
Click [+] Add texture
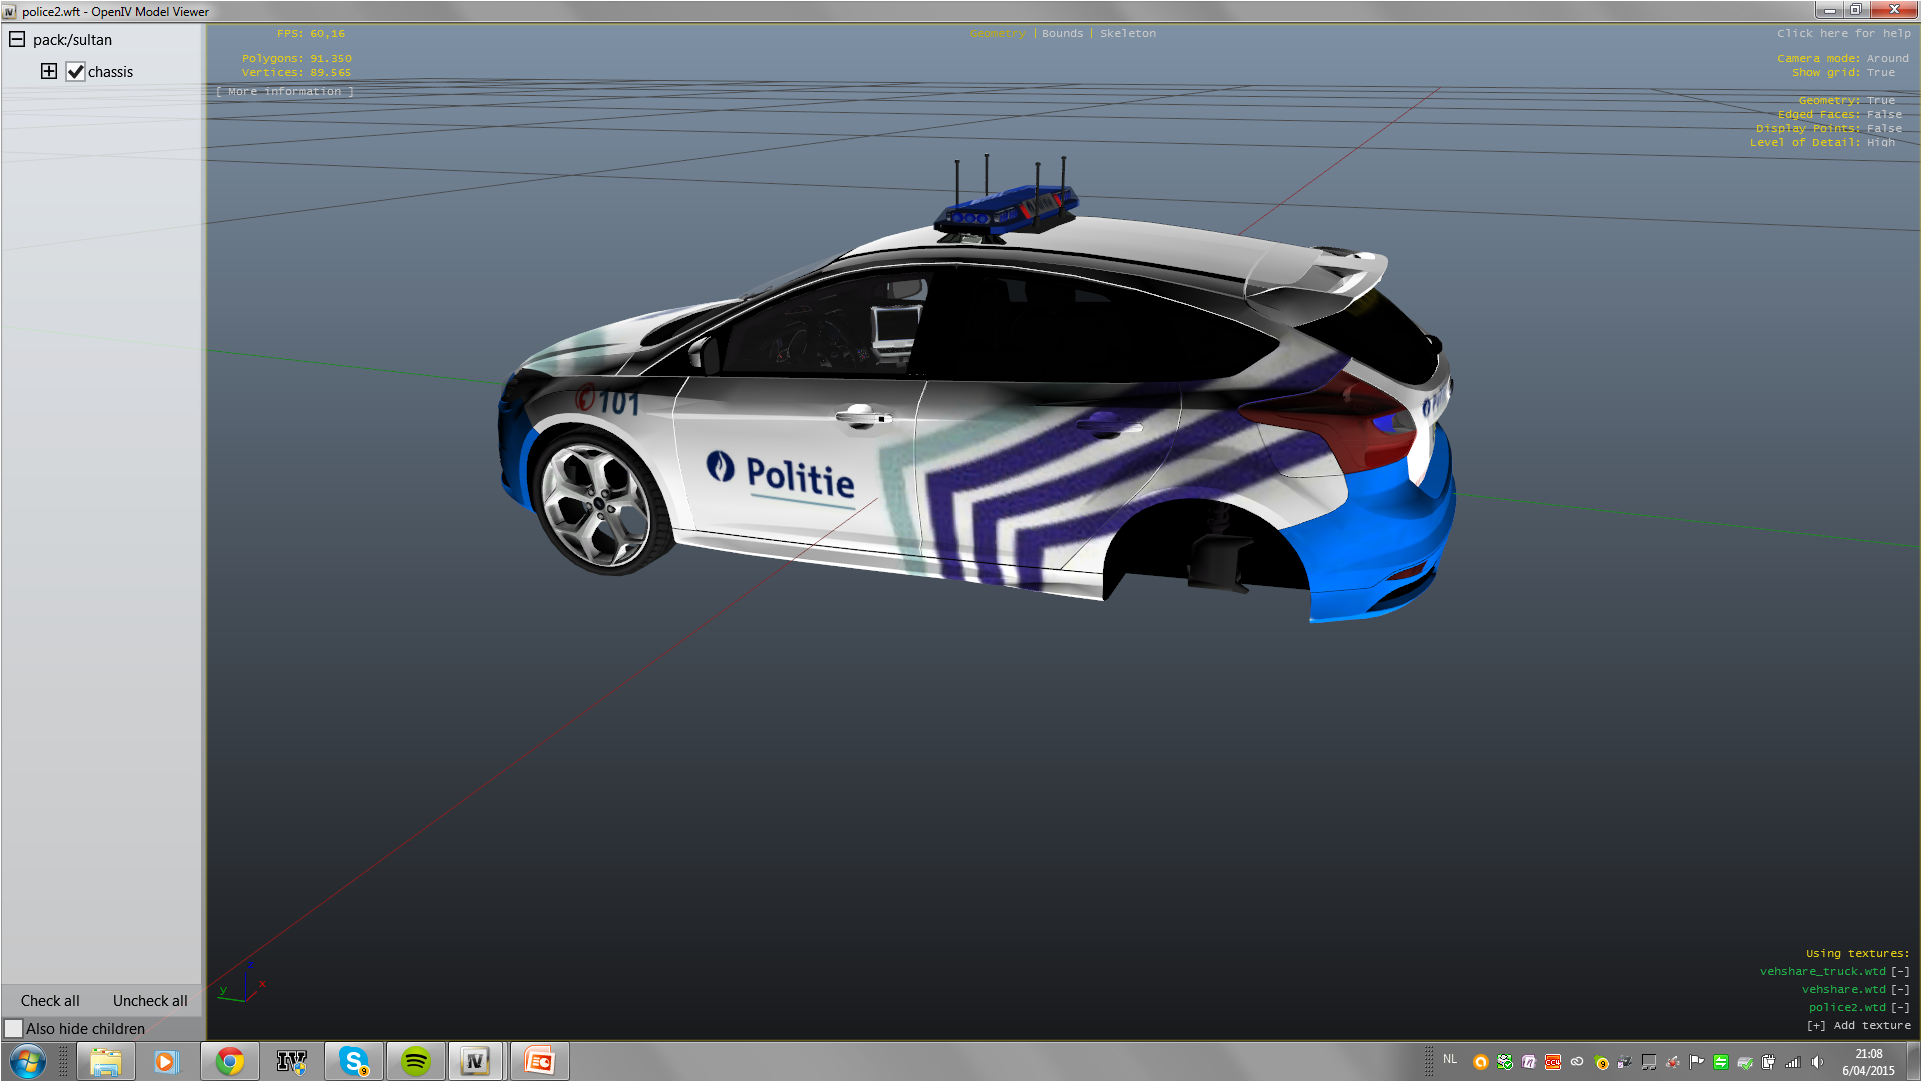click(x=1858, y=1025)
